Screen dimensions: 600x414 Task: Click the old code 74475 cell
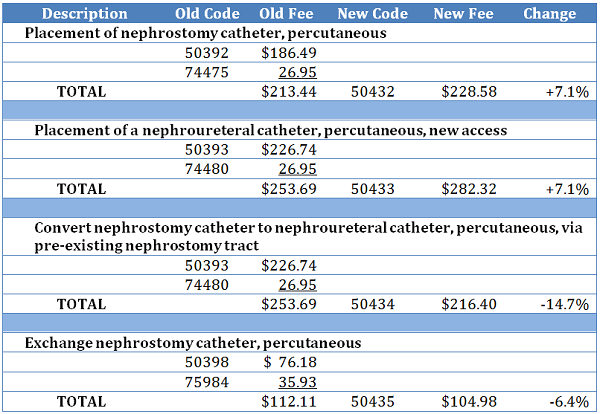click(207, 72)
